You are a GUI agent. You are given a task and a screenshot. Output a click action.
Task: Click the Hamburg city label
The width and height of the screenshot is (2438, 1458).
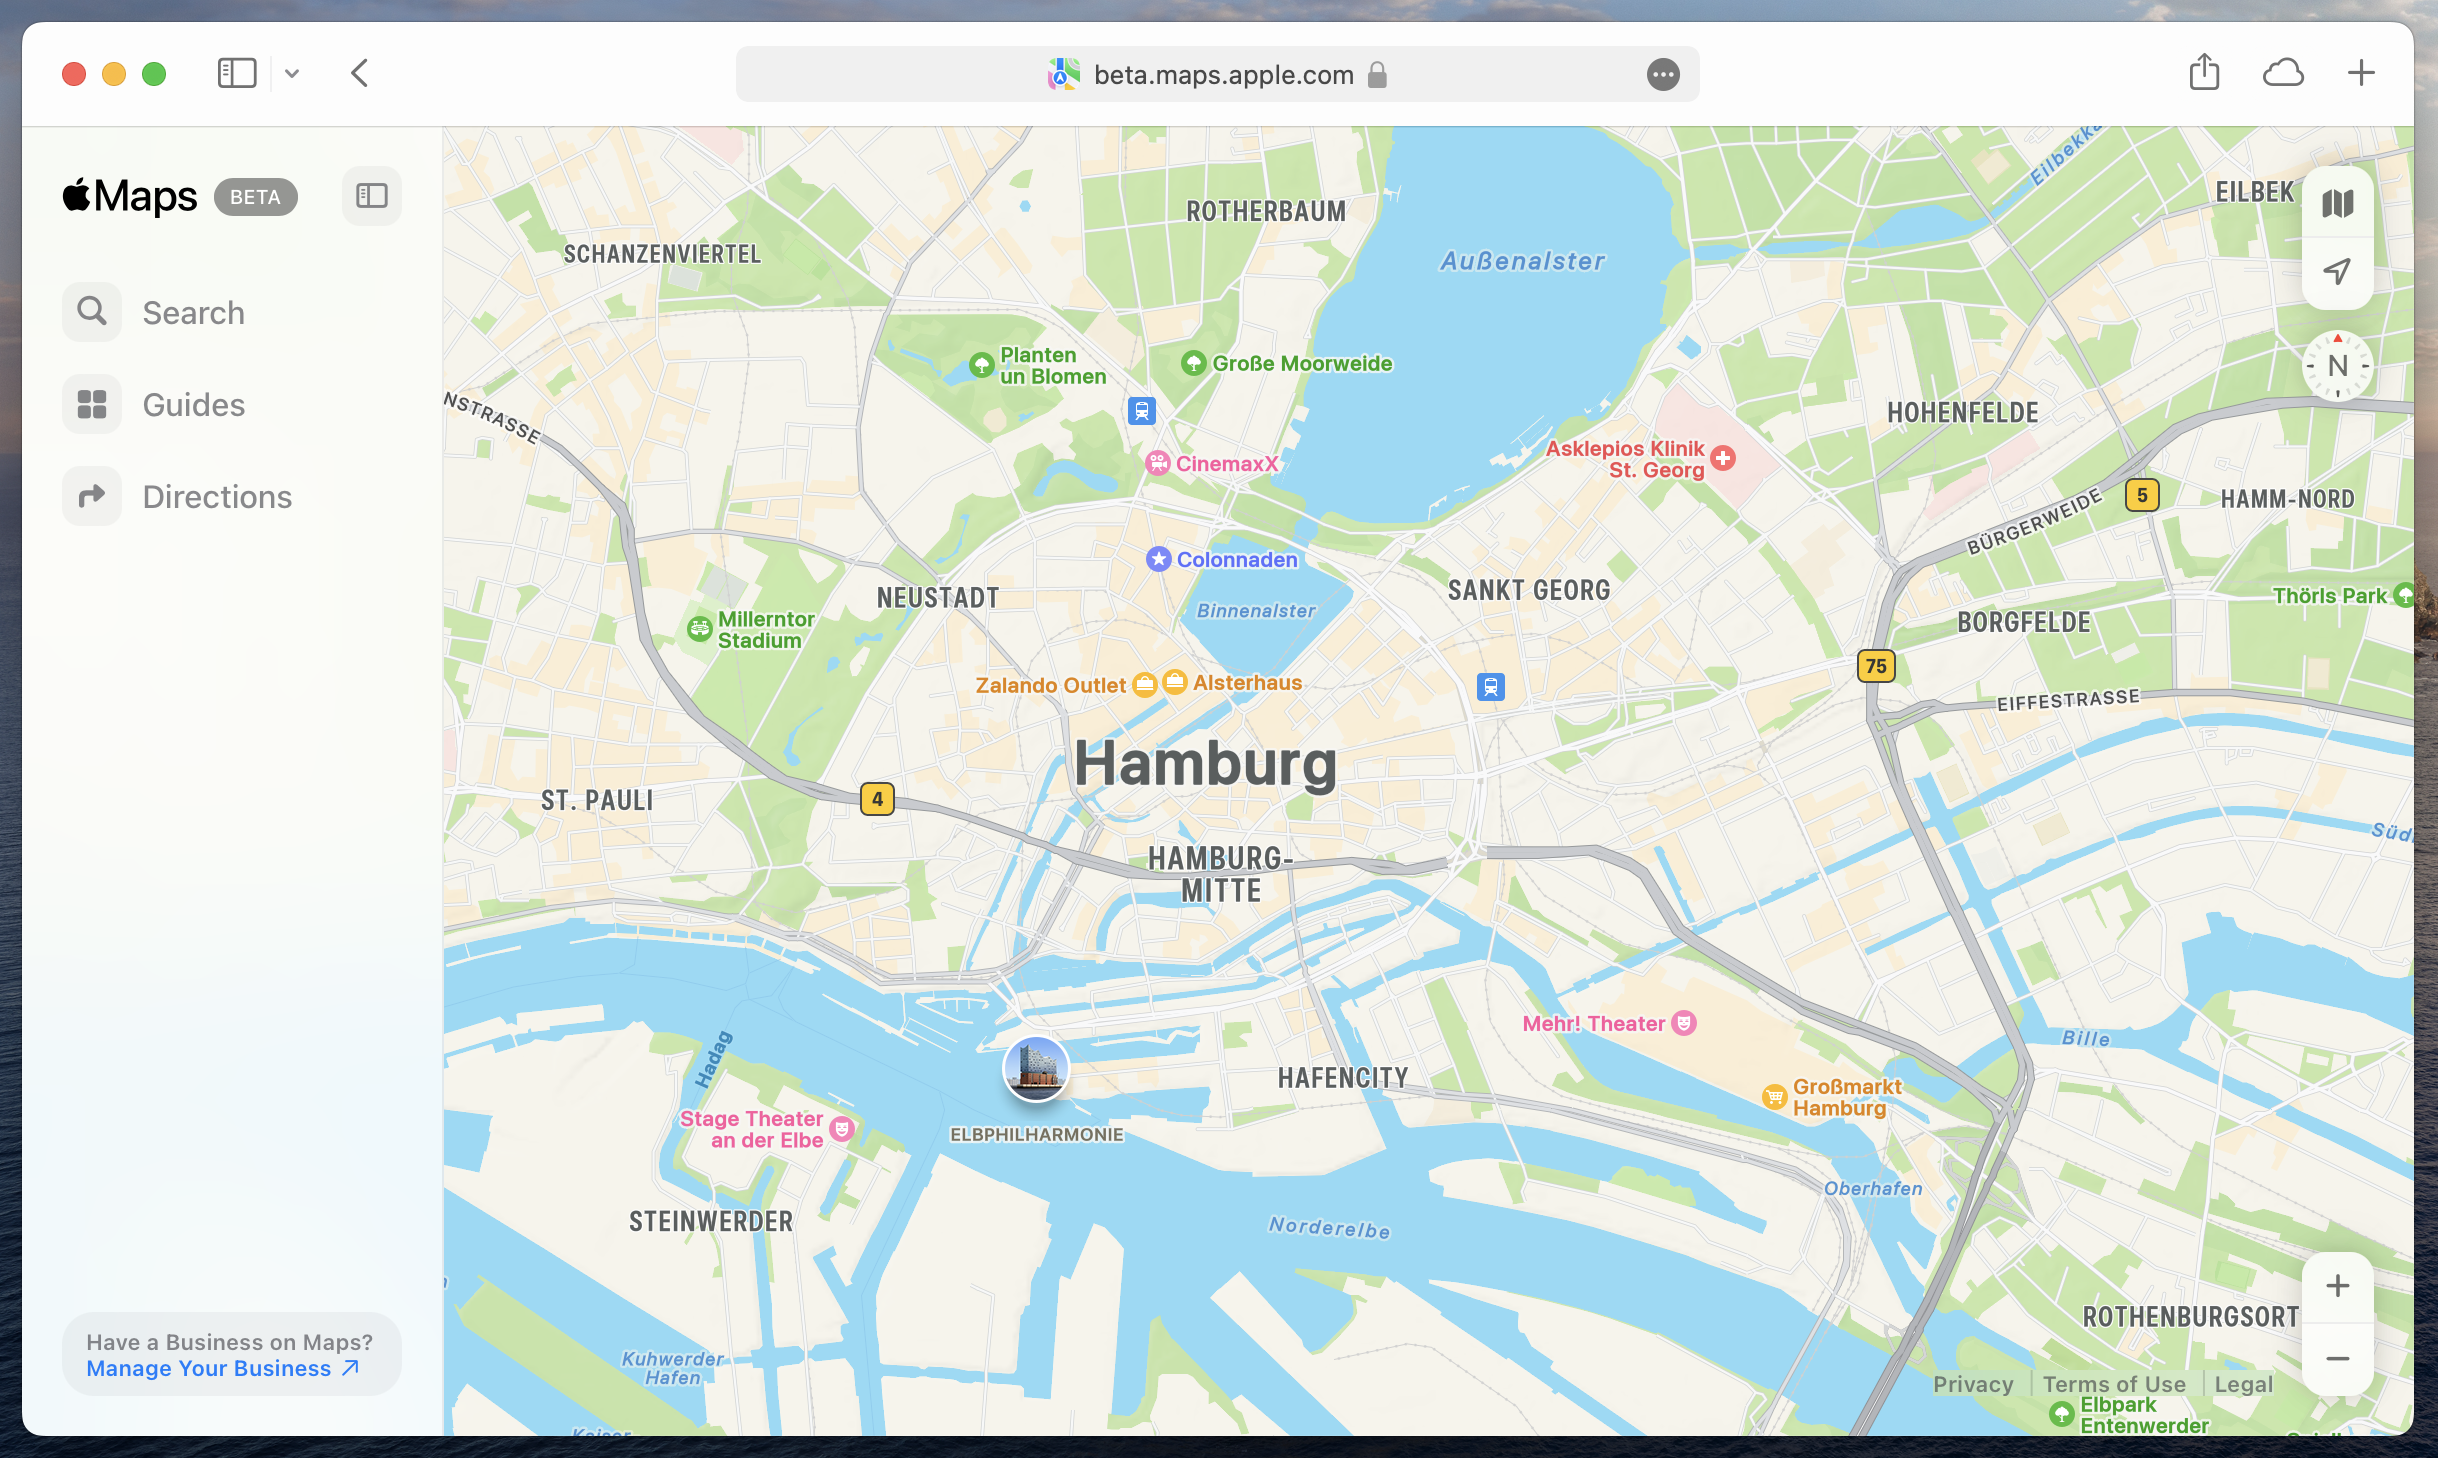[1206, 763]
